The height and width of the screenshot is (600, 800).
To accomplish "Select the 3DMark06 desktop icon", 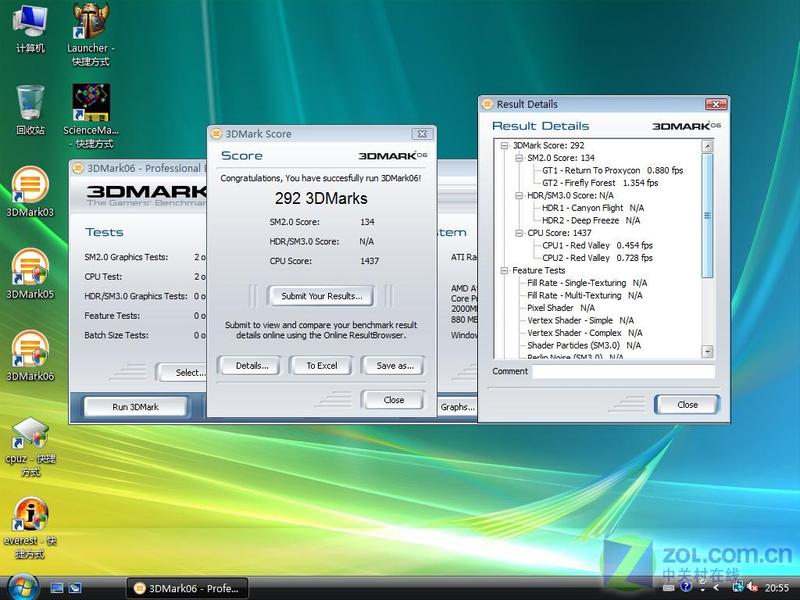I will pos(30,356).
